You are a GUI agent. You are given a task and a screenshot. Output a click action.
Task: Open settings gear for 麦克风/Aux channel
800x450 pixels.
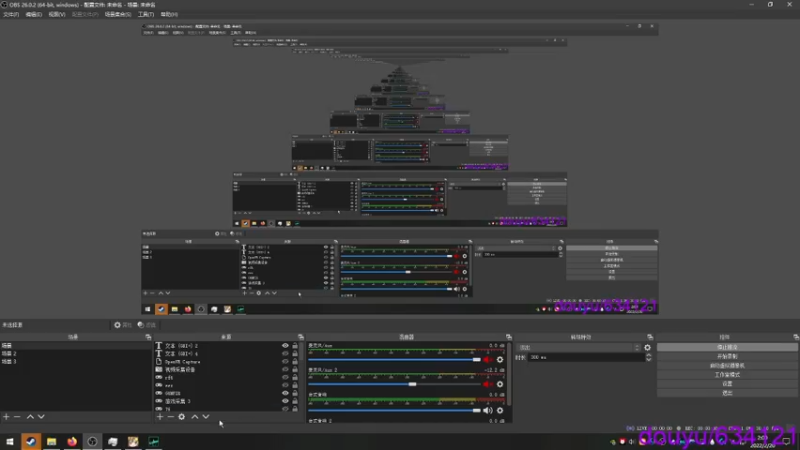coord(500,360)
